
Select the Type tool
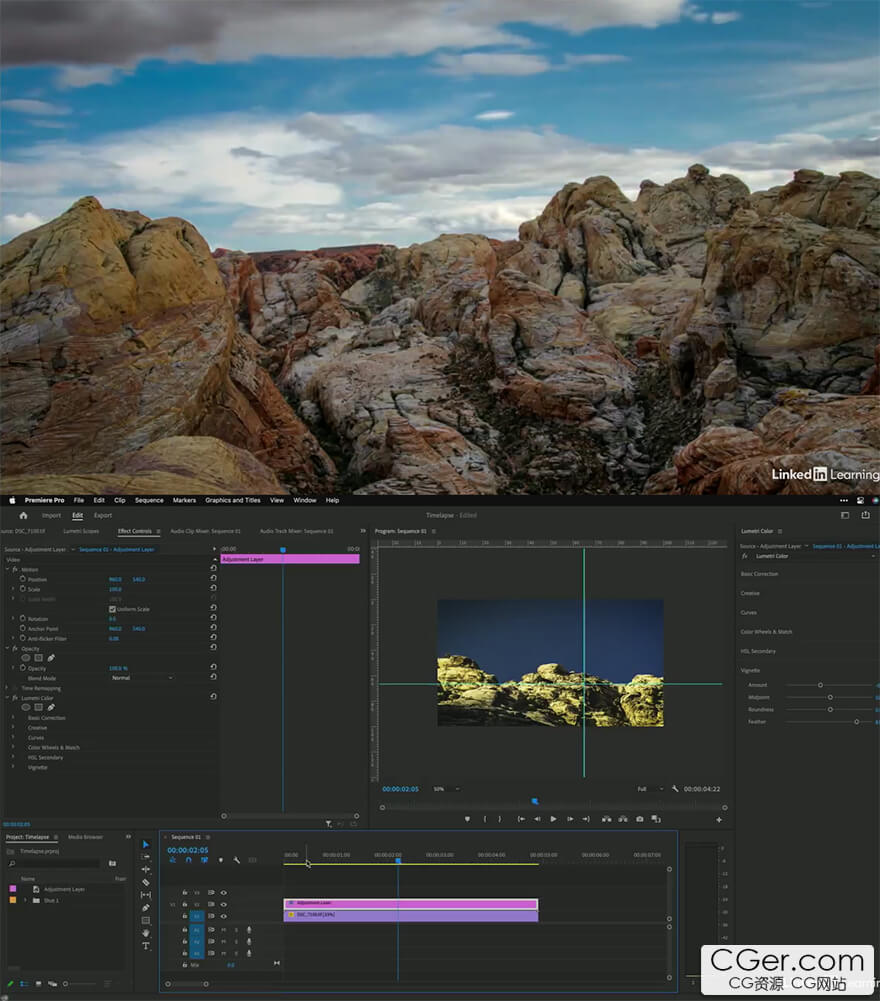click(x=146, y=945)
